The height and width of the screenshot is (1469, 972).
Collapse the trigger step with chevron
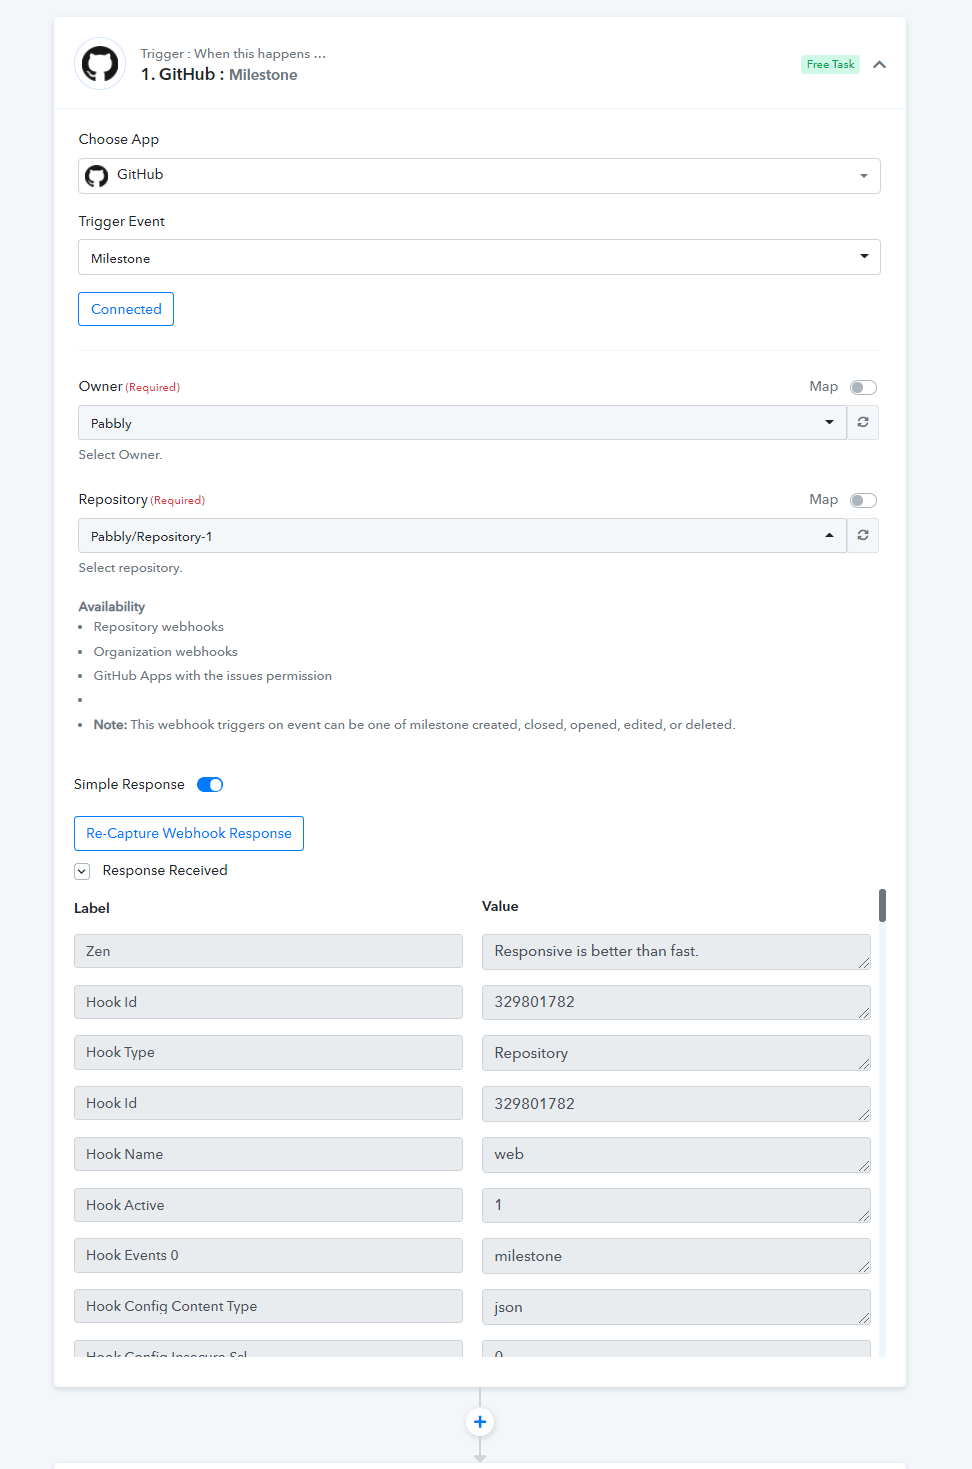[880, 64]
